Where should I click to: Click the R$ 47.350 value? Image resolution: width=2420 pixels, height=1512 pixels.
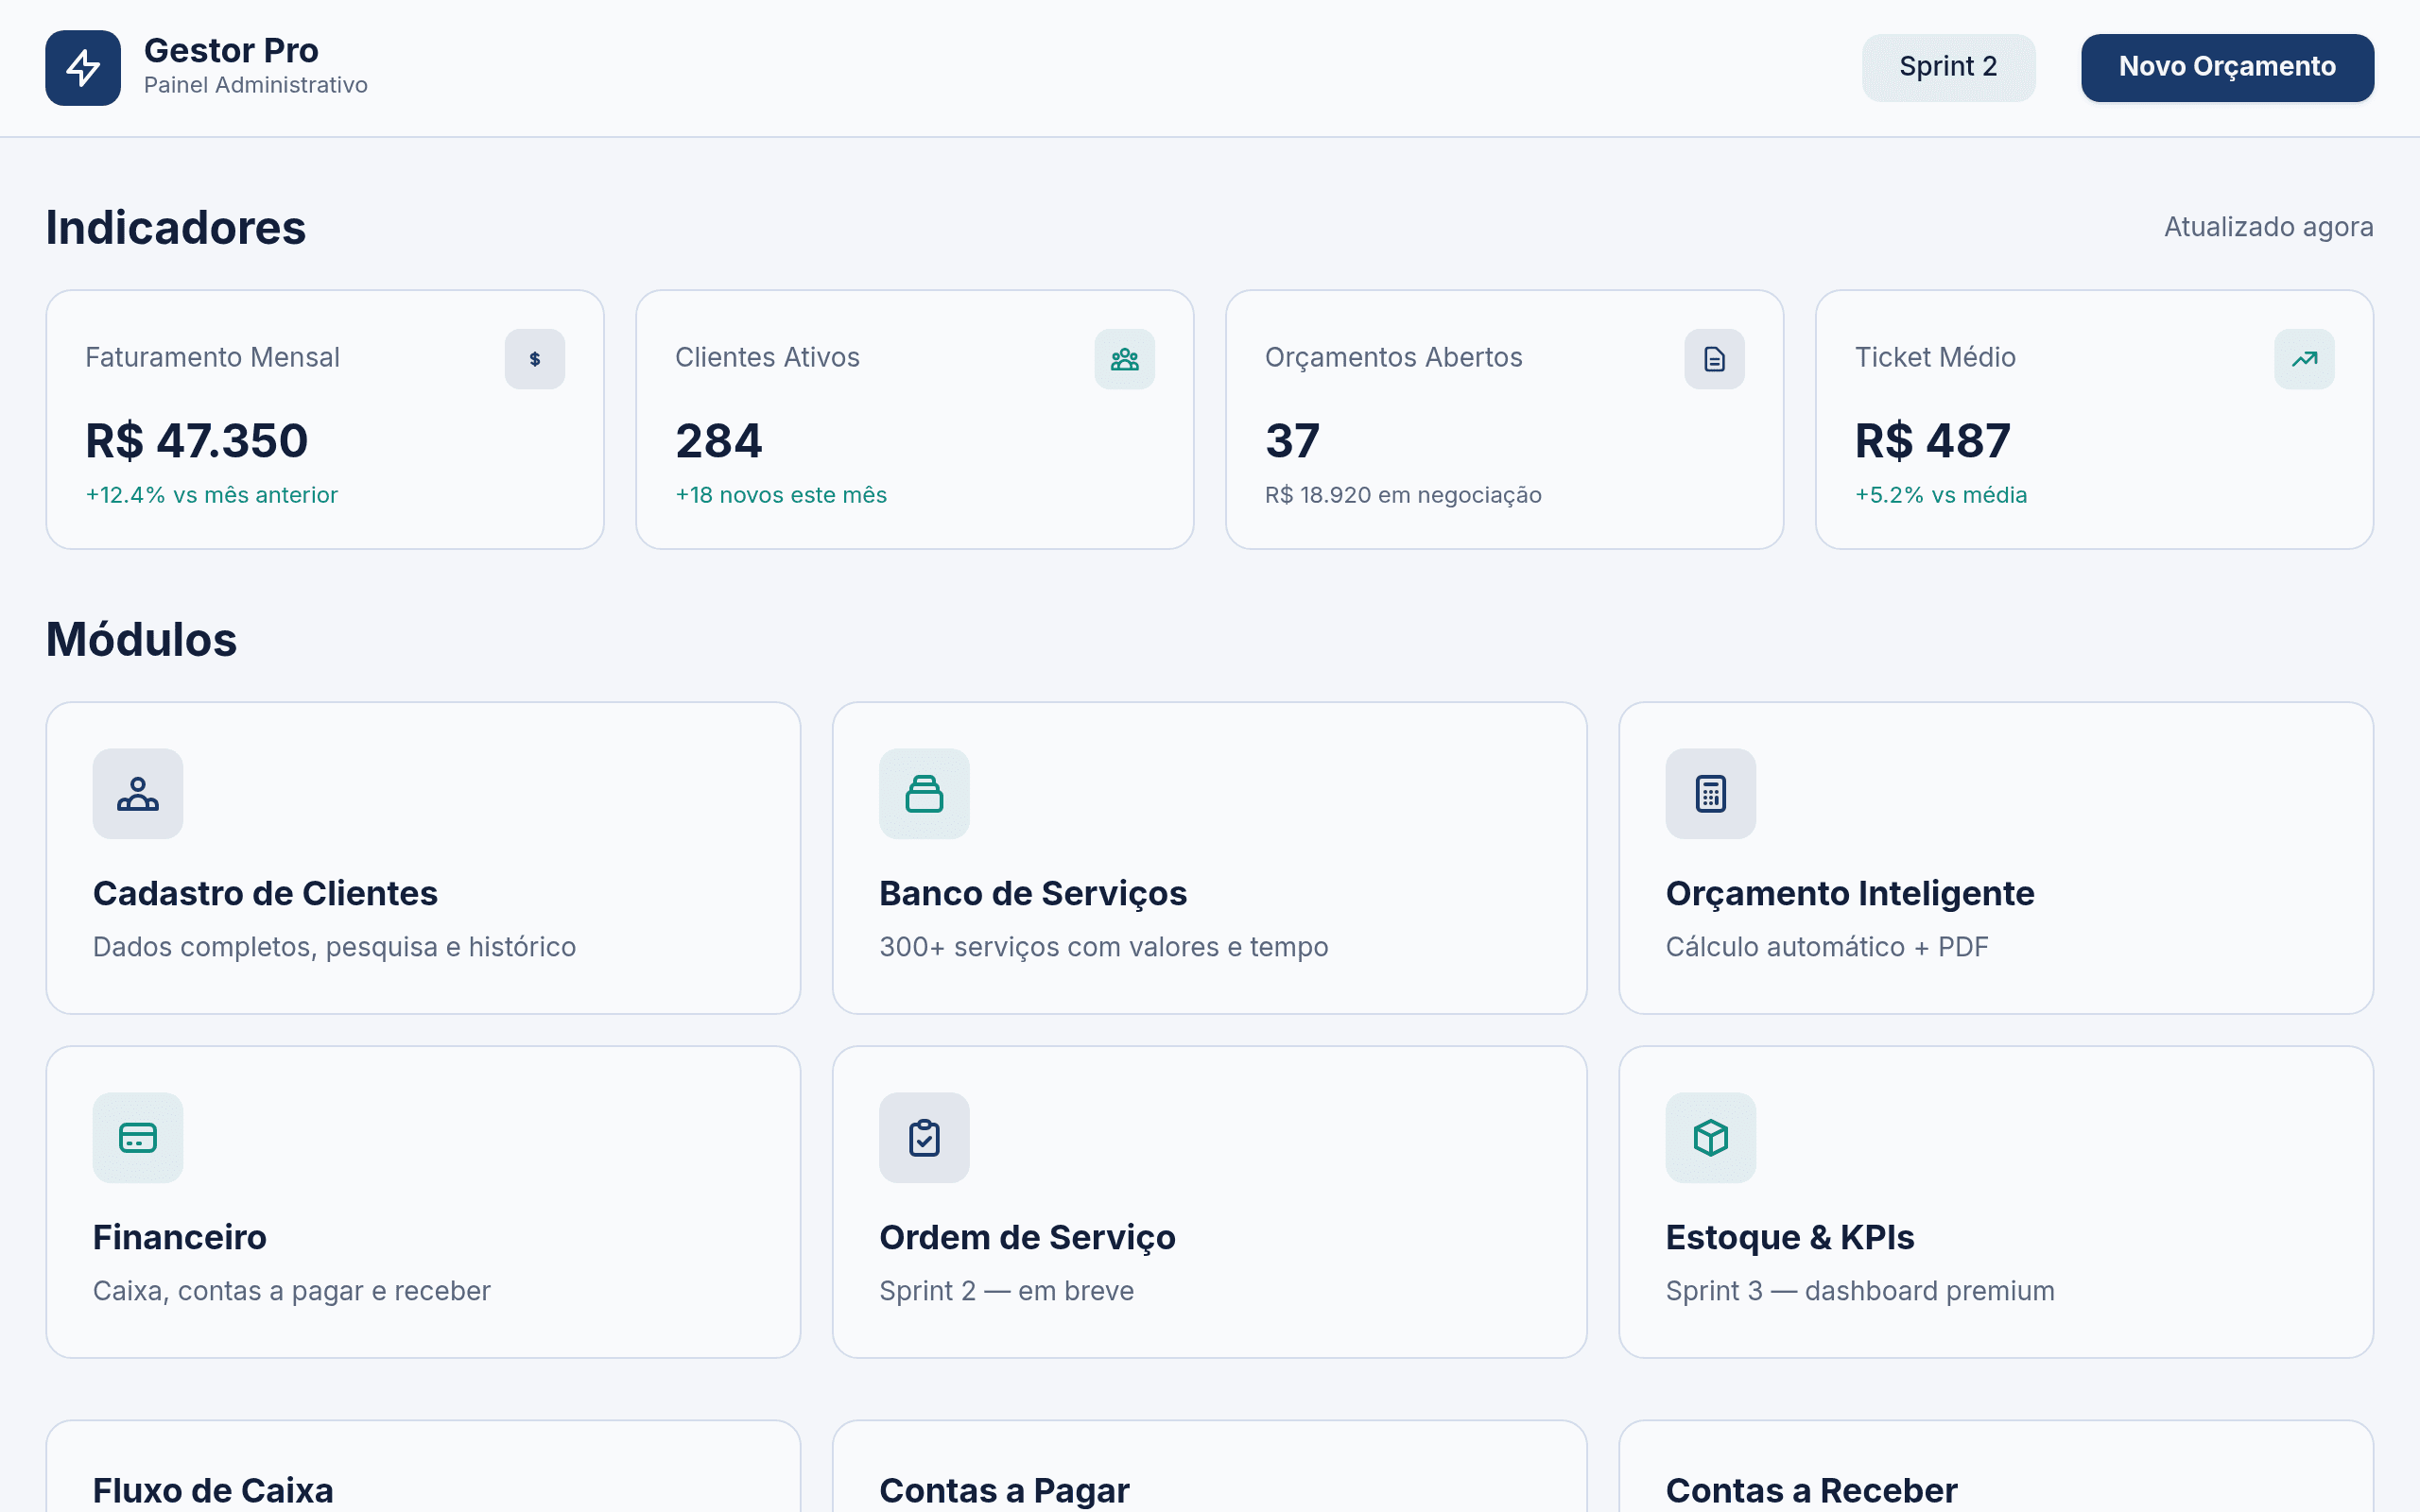coord(197,441)
